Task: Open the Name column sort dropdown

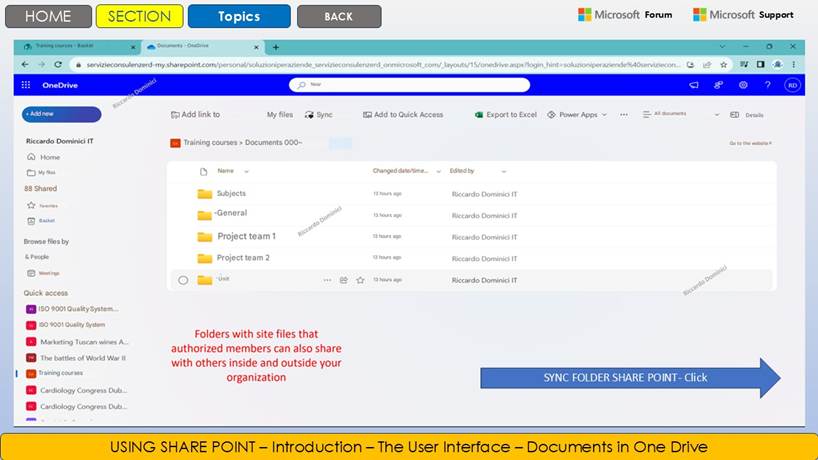Action: tap(247, 172)
